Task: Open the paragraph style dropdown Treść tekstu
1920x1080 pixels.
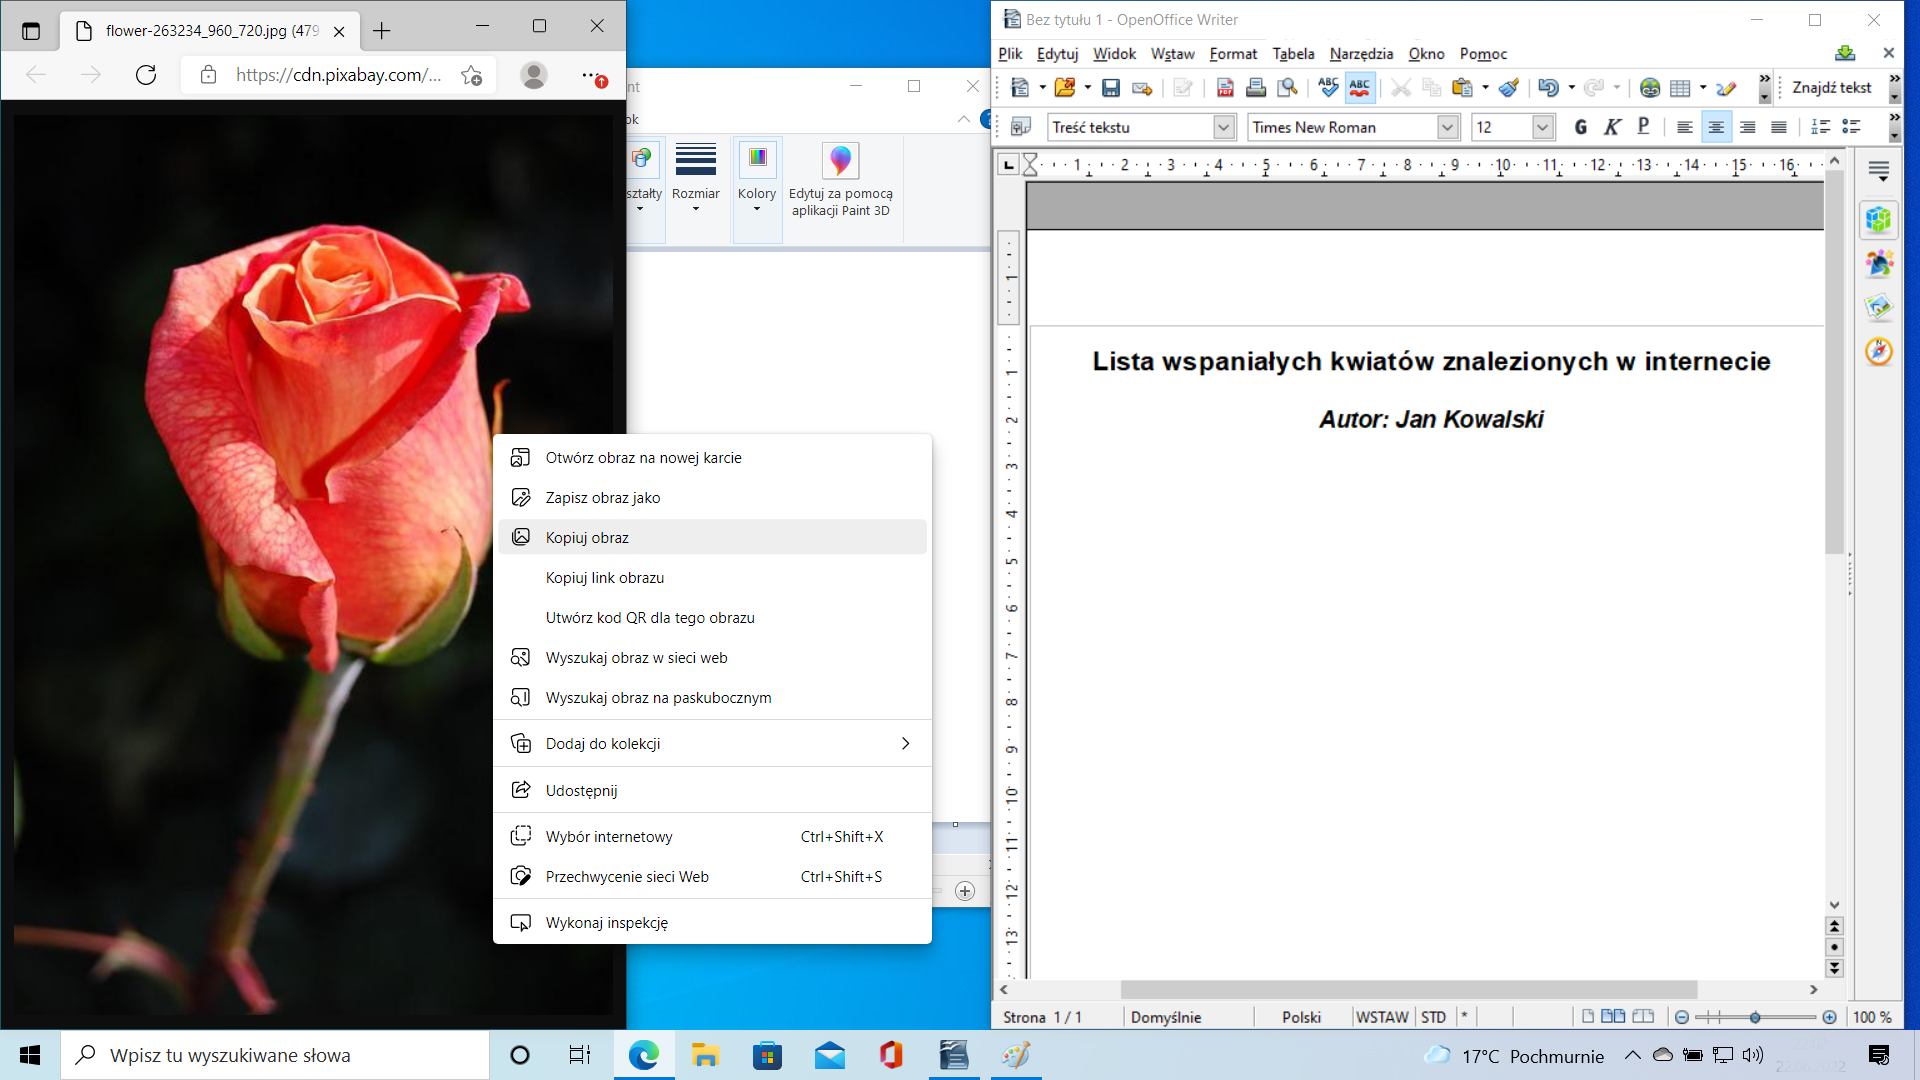Action: 1226,127
